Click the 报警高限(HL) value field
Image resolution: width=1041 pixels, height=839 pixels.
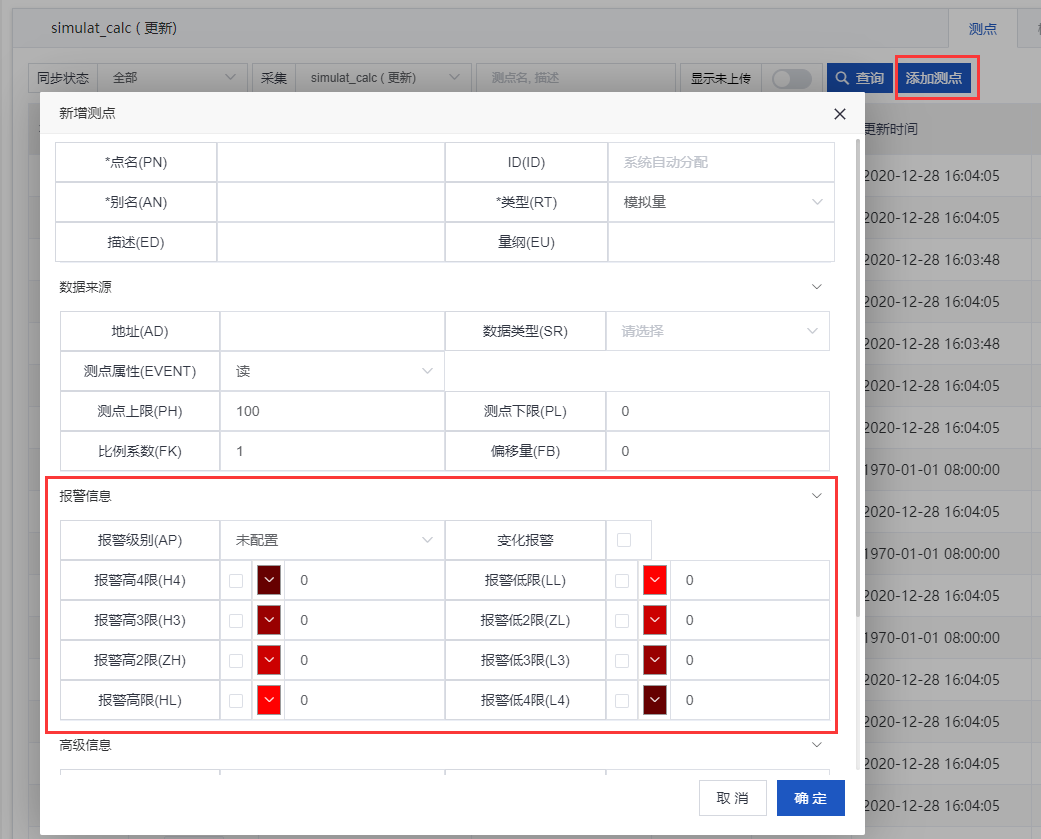click(x=364, y=700)
